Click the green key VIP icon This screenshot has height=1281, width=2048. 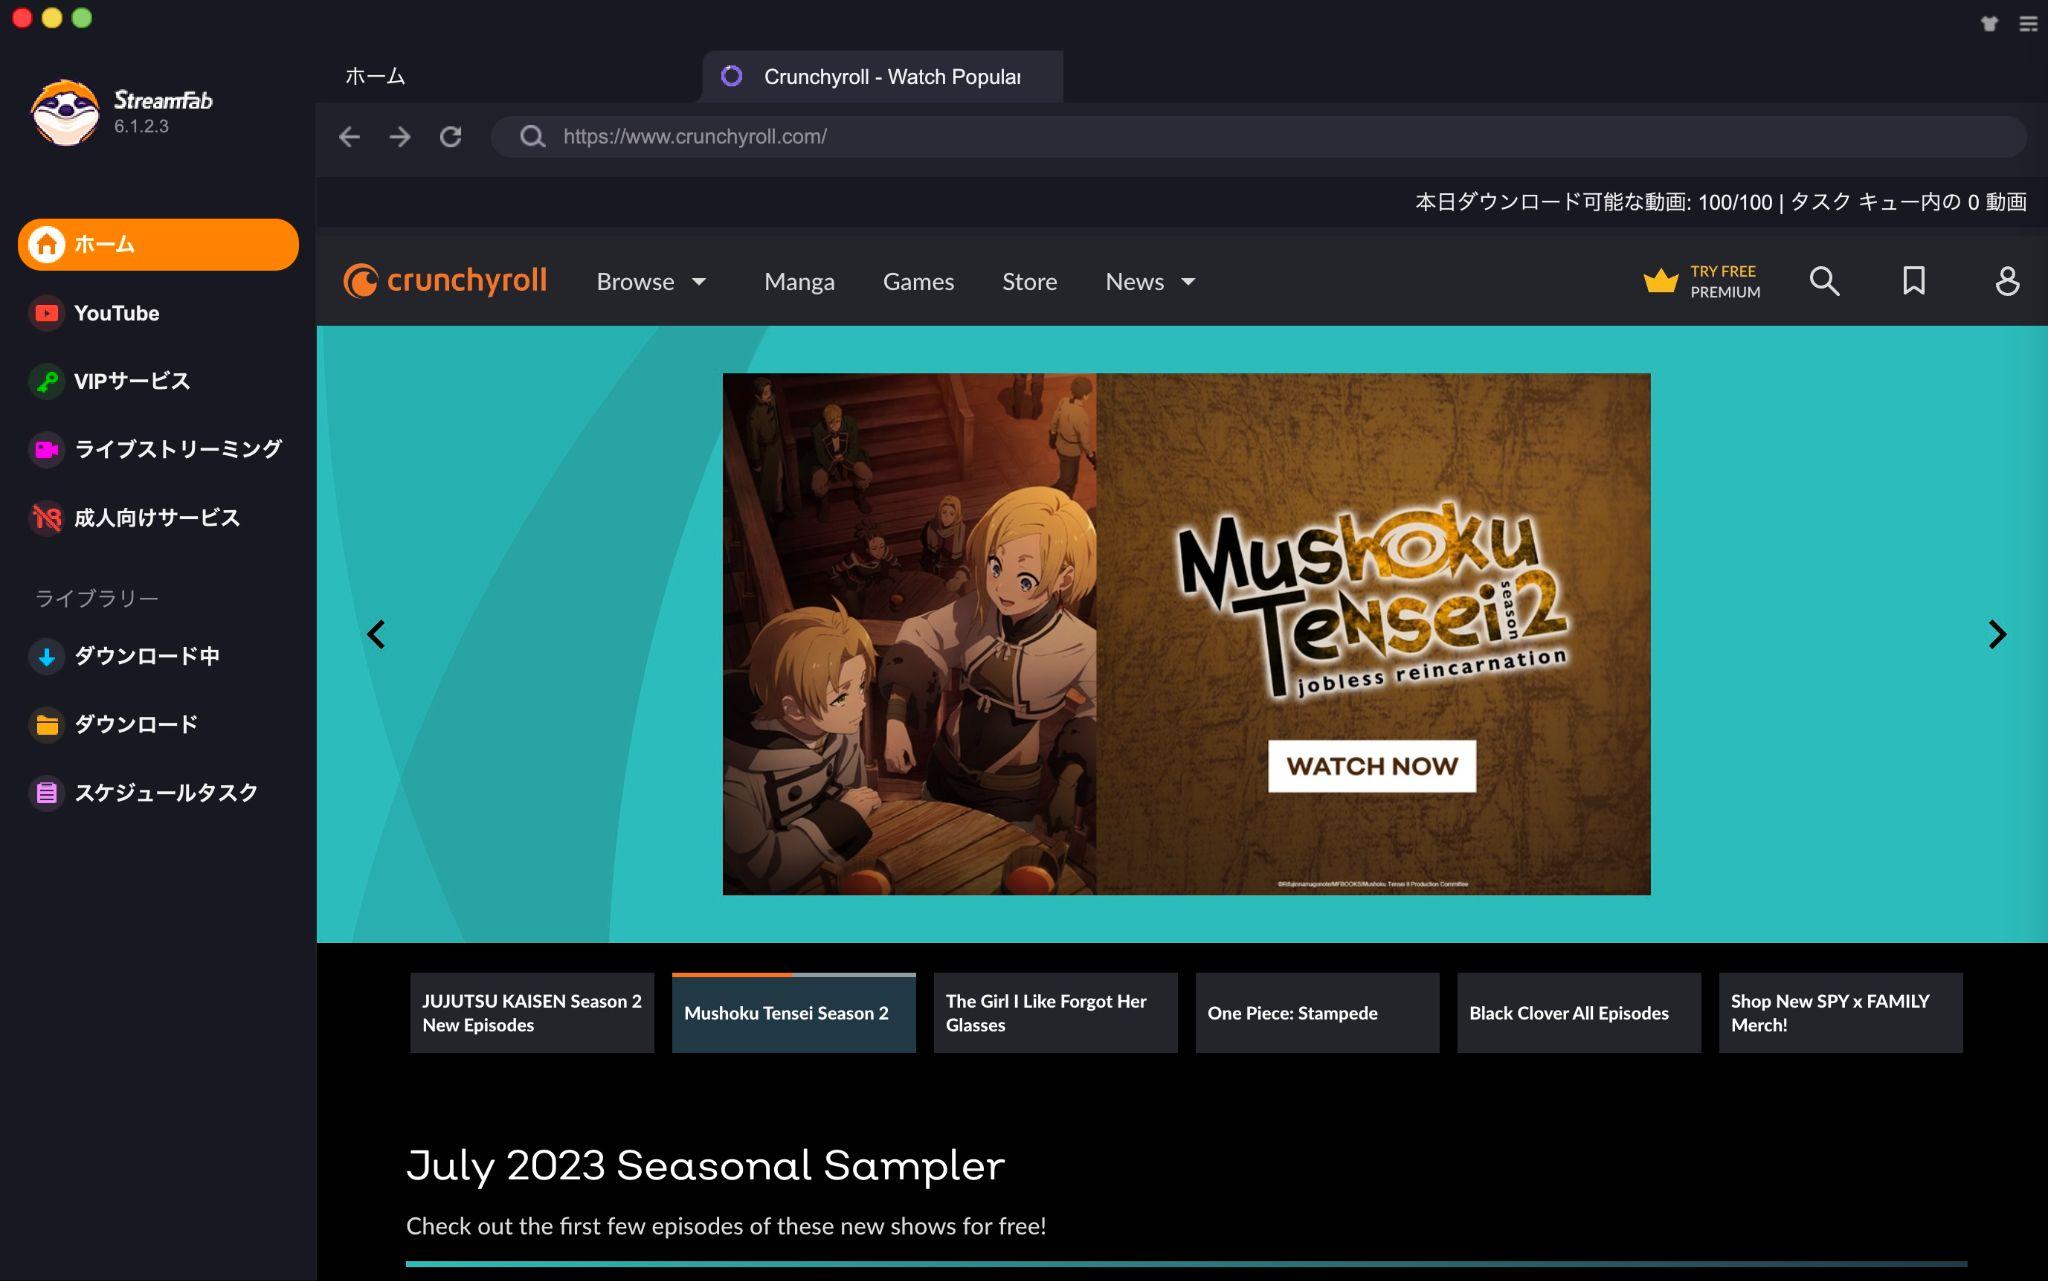click(46, 381)
